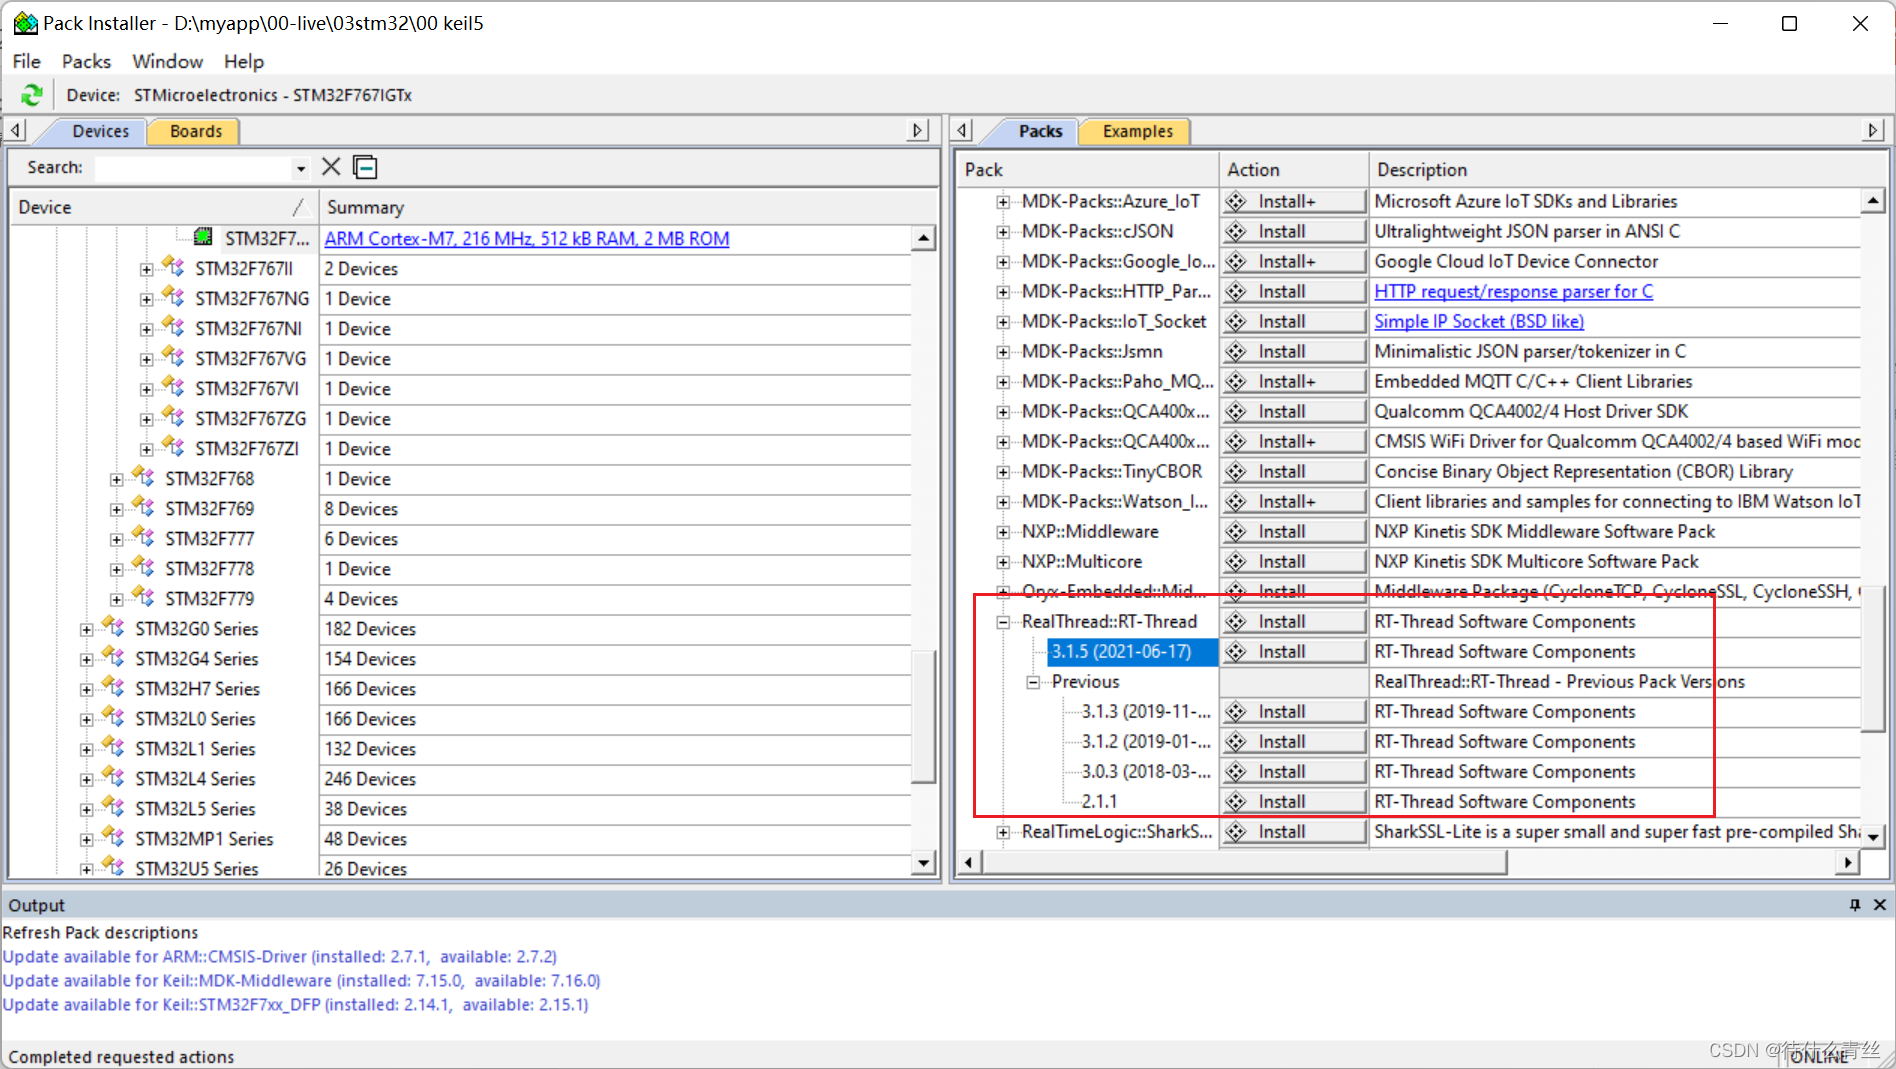Click the family icon for STM32H7 Series
The width and height of the screenshot is (1896, 1069).
coord(114,687)
